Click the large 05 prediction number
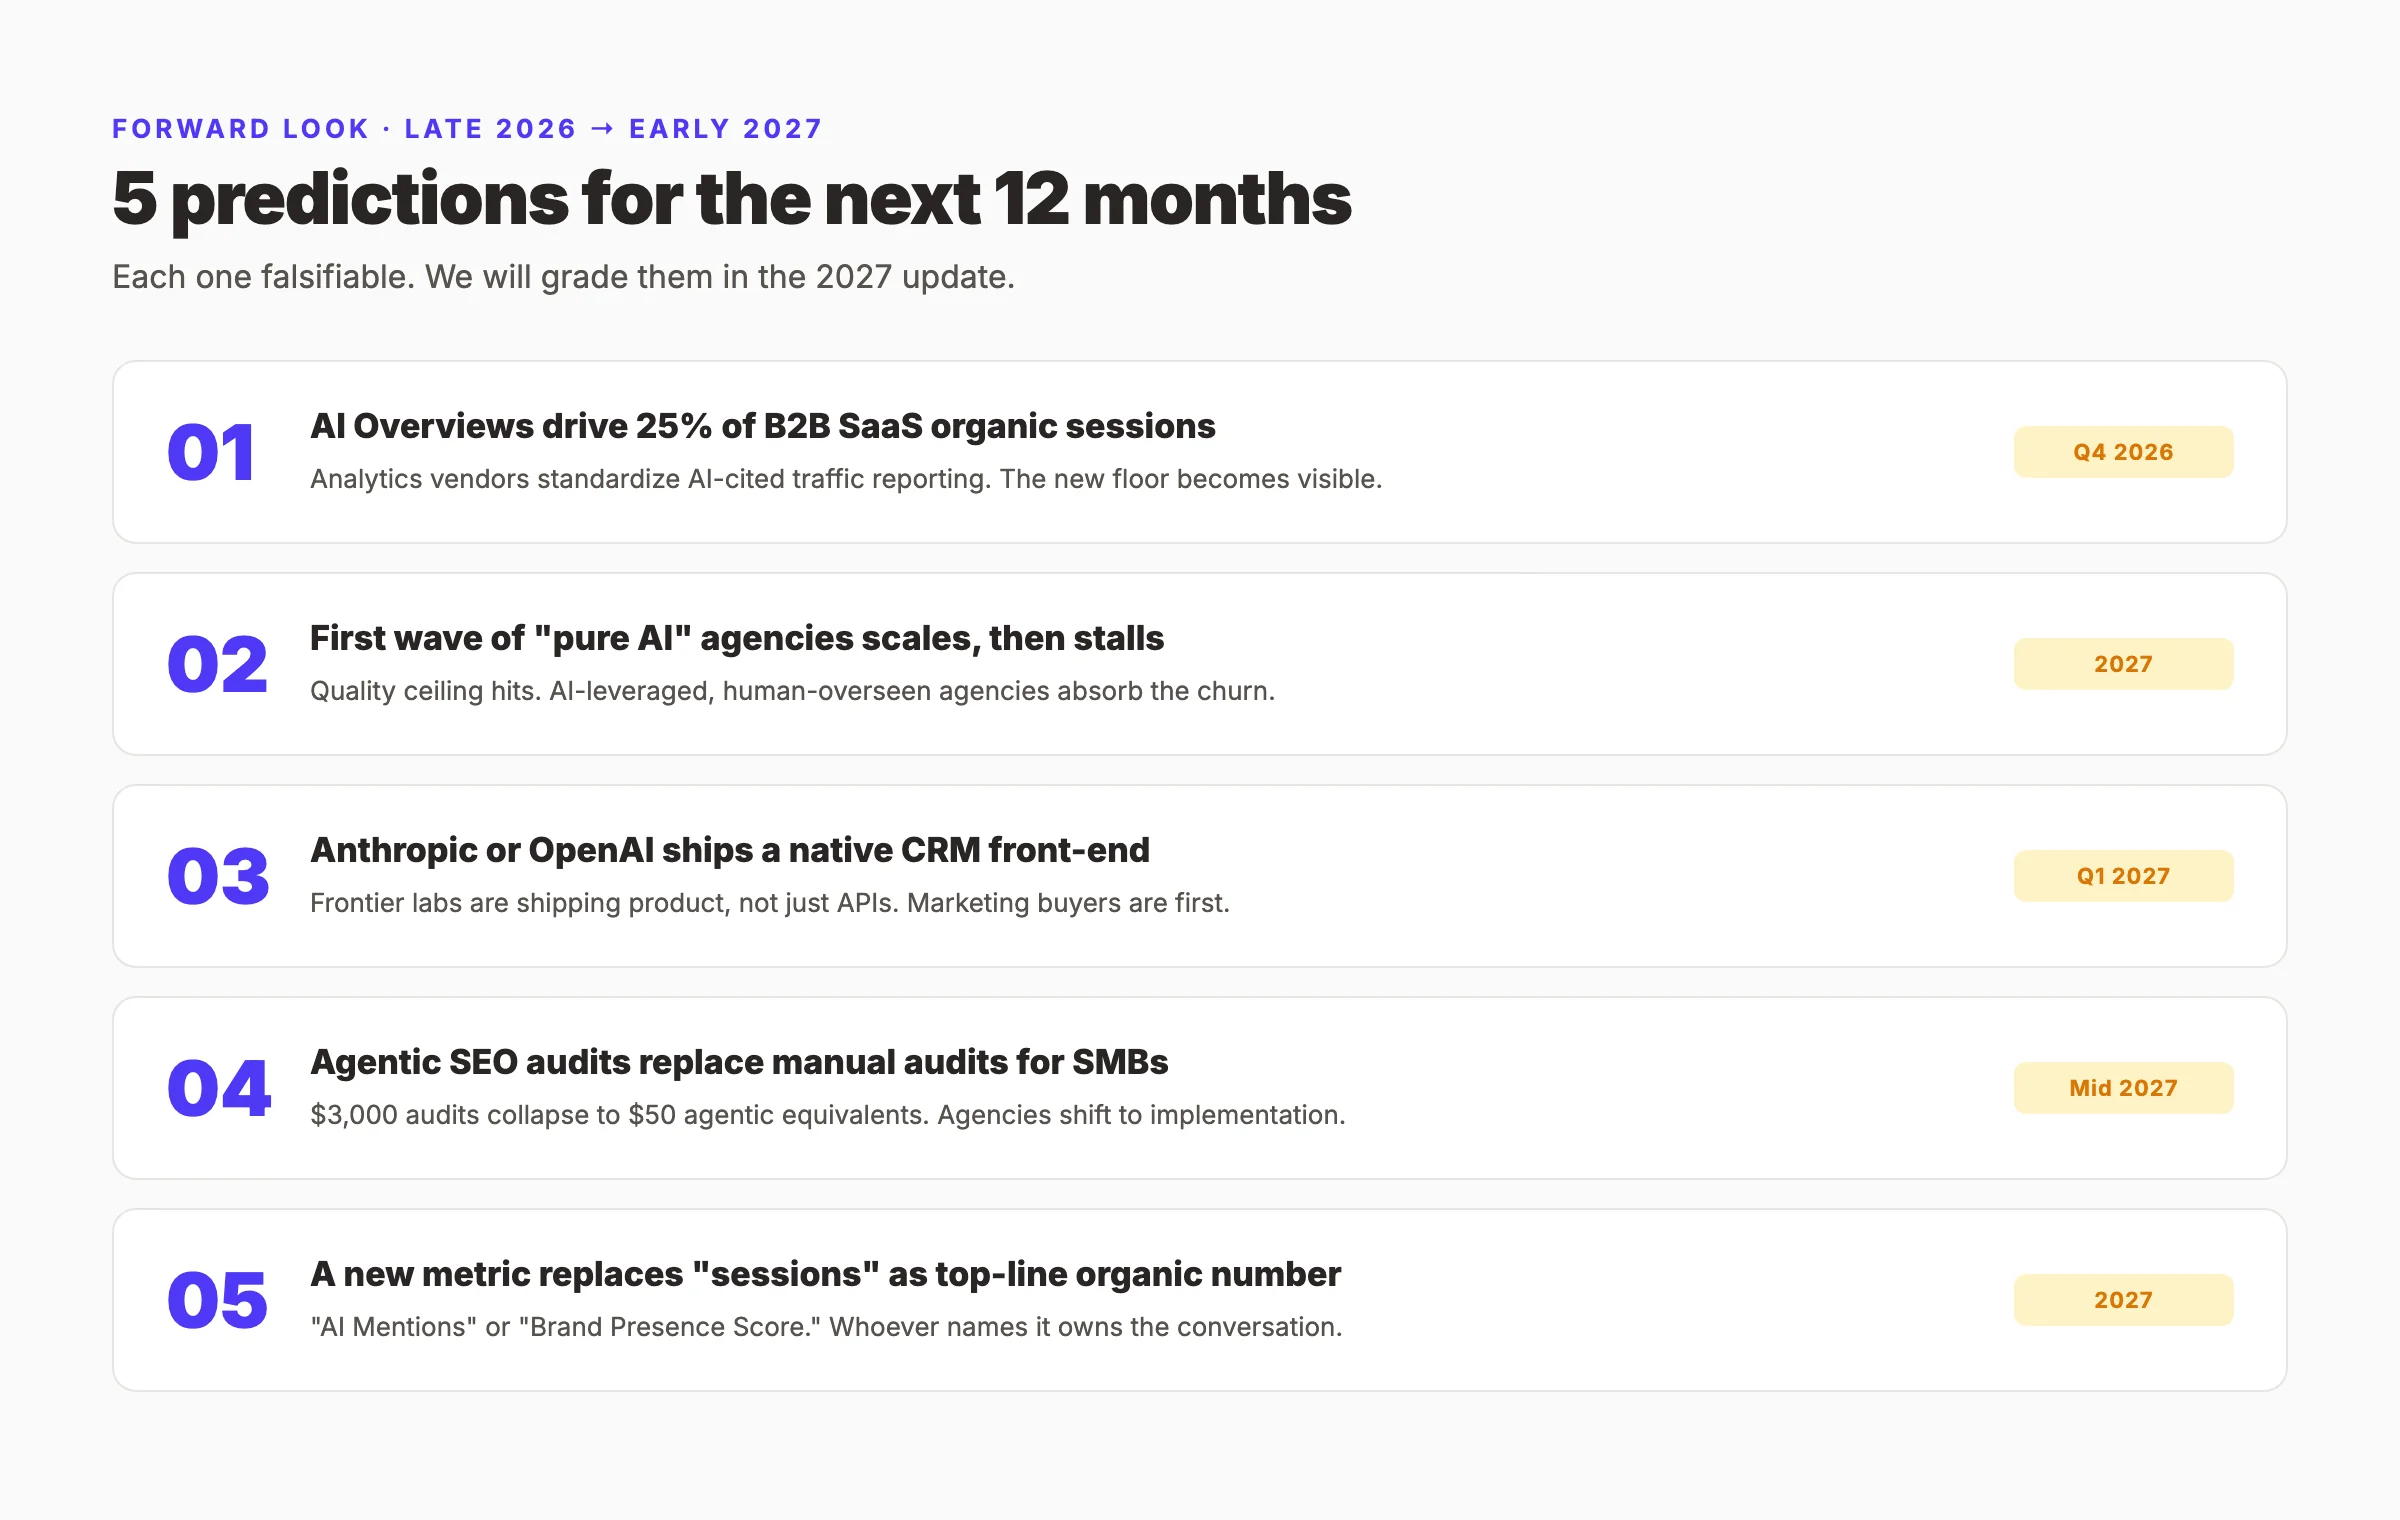Screen dimensions: 2400x1520 (218, 1300)
